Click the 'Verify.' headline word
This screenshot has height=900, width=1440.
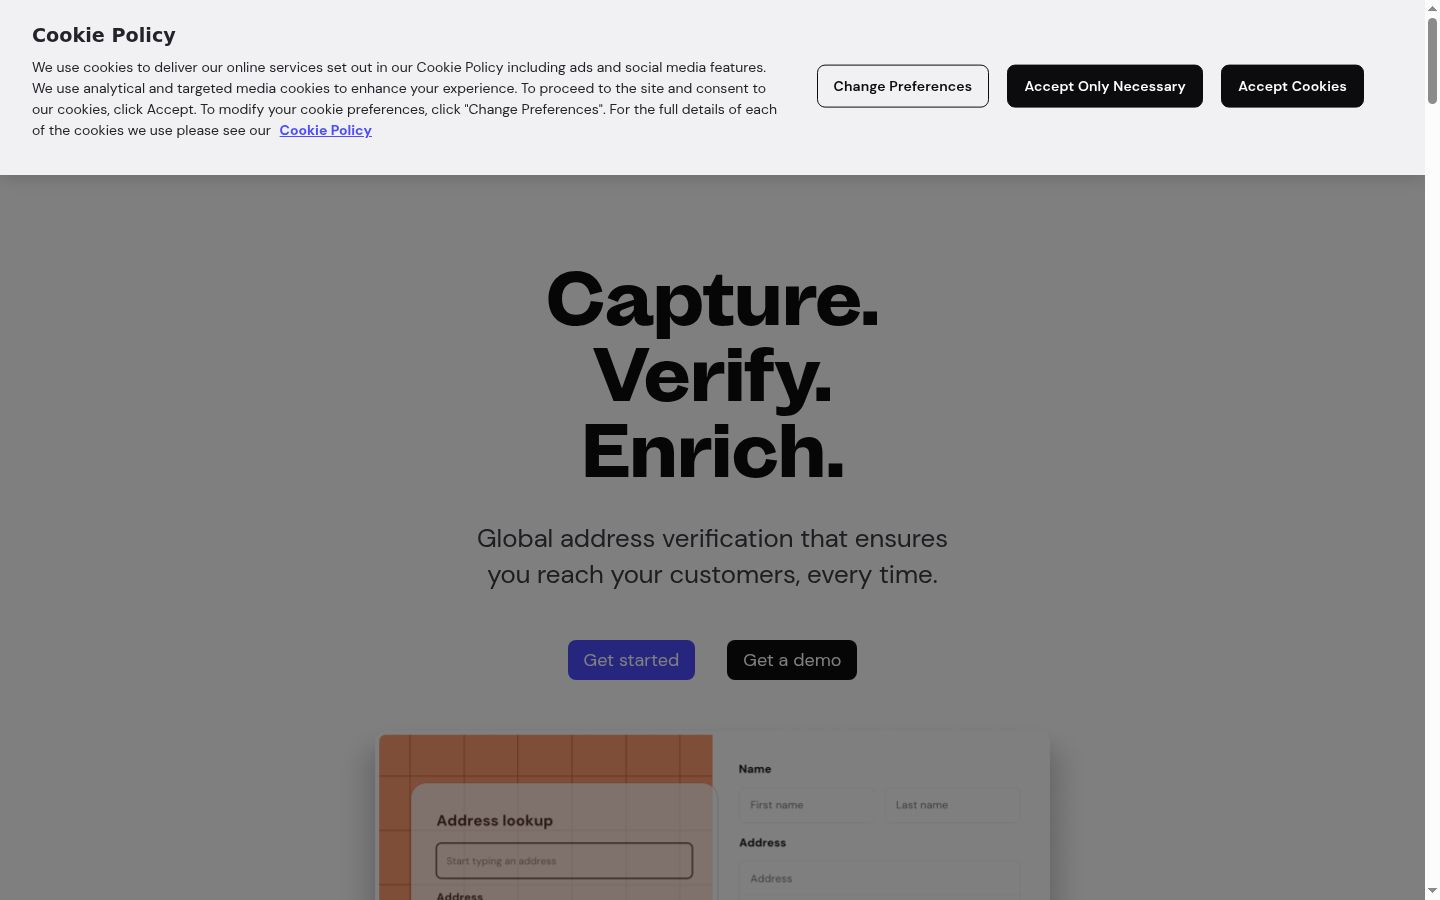712,376
